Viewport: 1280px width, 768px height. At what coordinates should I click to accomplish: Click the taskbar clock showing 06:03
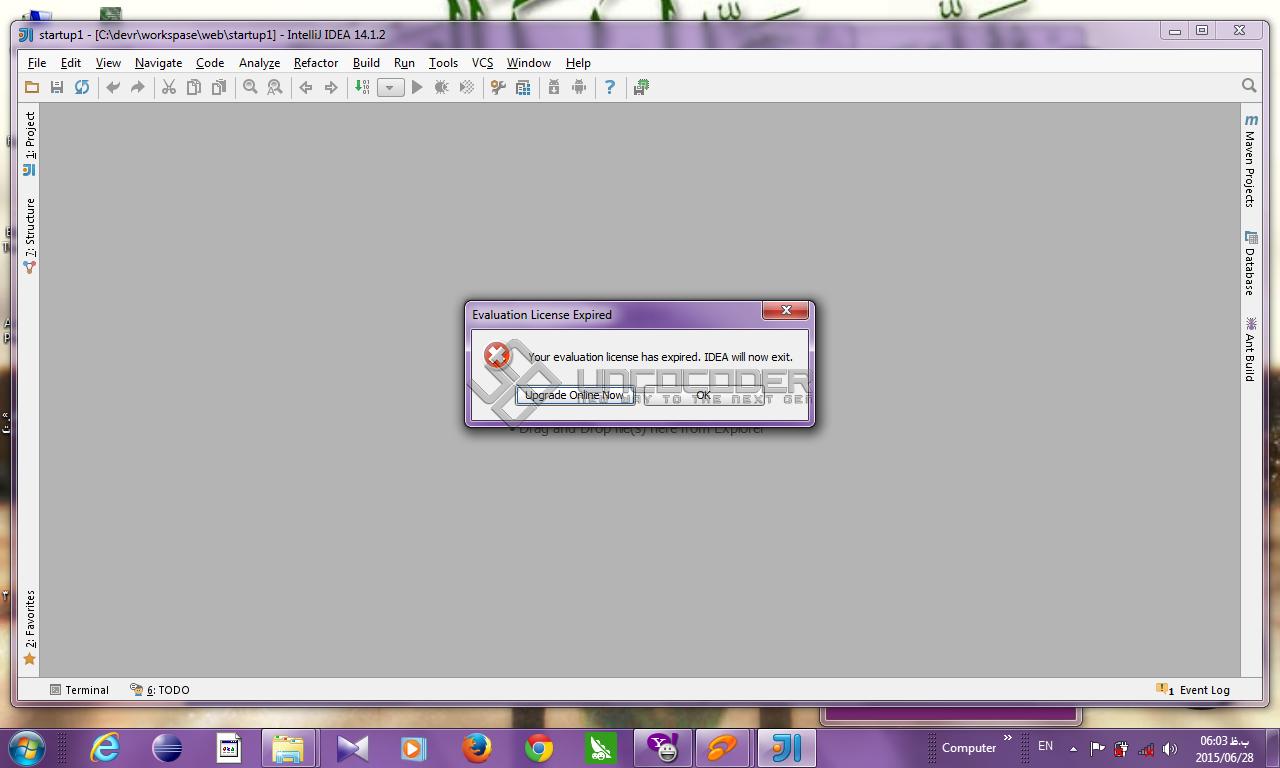coord(1224,749)
